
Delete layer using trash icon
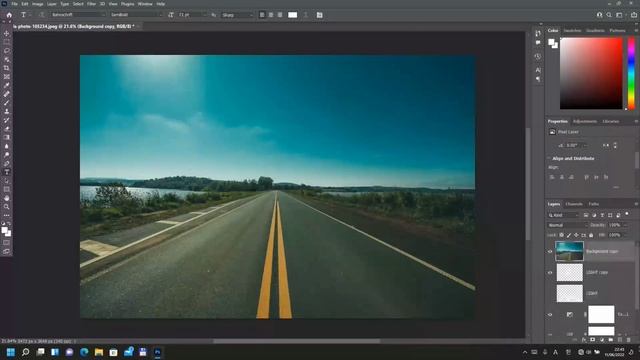point(629,340)
